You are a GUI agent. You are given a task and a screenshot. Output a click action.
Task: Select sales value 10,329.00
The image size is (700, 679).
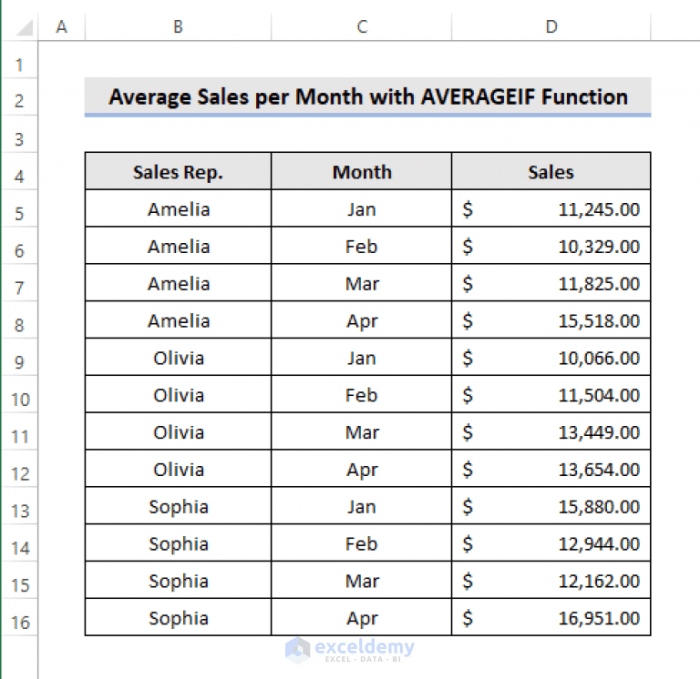click(x=551, y=246)
